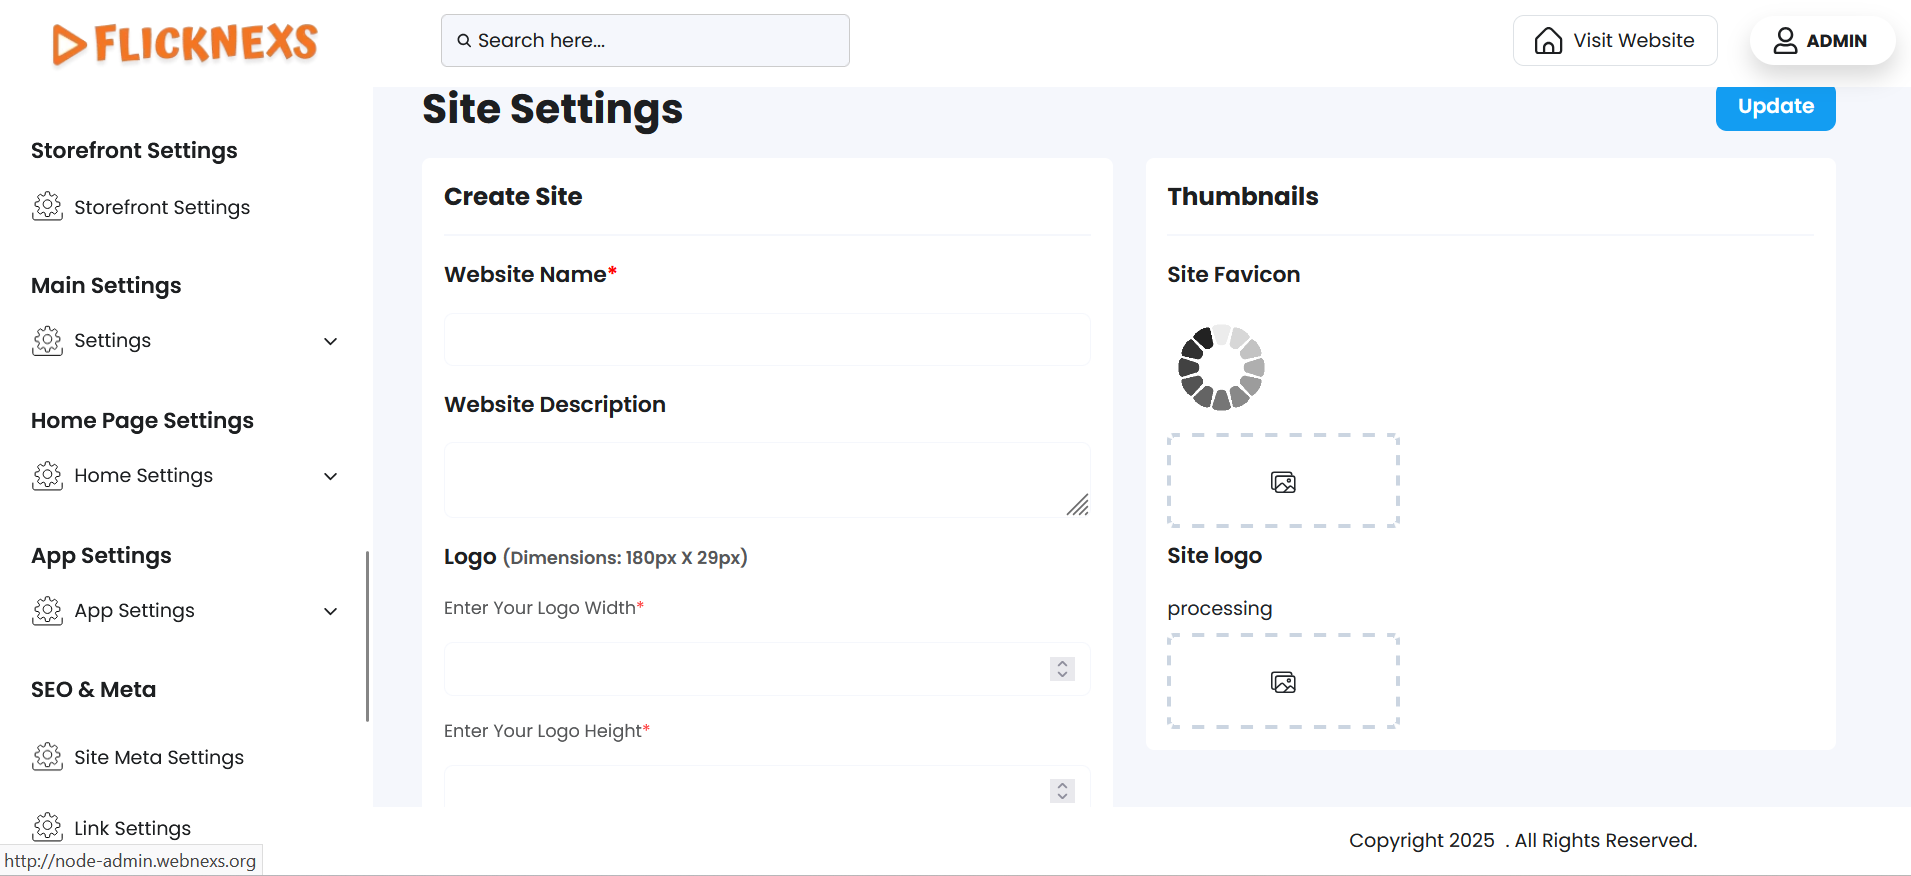This screenshot has width=1911, height=876.
Task: Click the Site logo image upload icon
Action: (x=1283, y=682)
